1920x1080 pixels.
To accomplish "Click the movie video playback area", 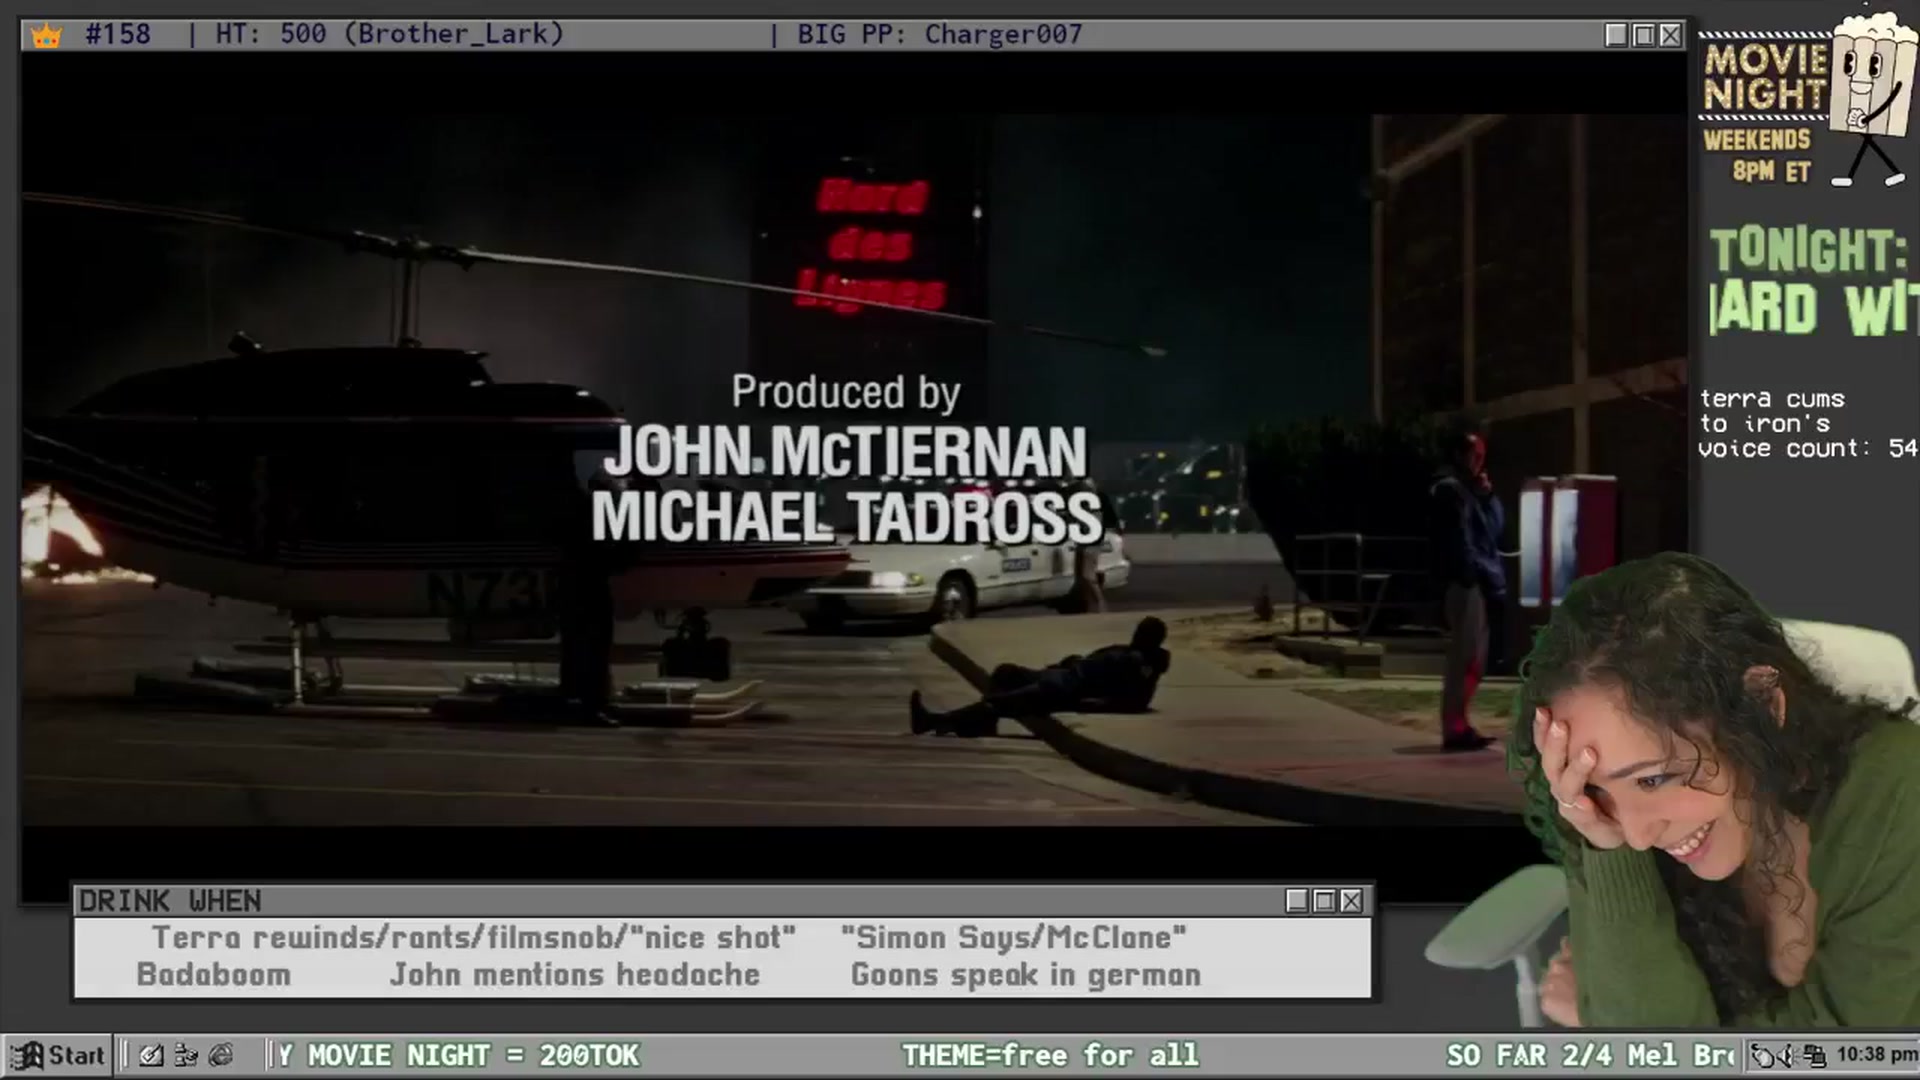I will tap(854, 470).
